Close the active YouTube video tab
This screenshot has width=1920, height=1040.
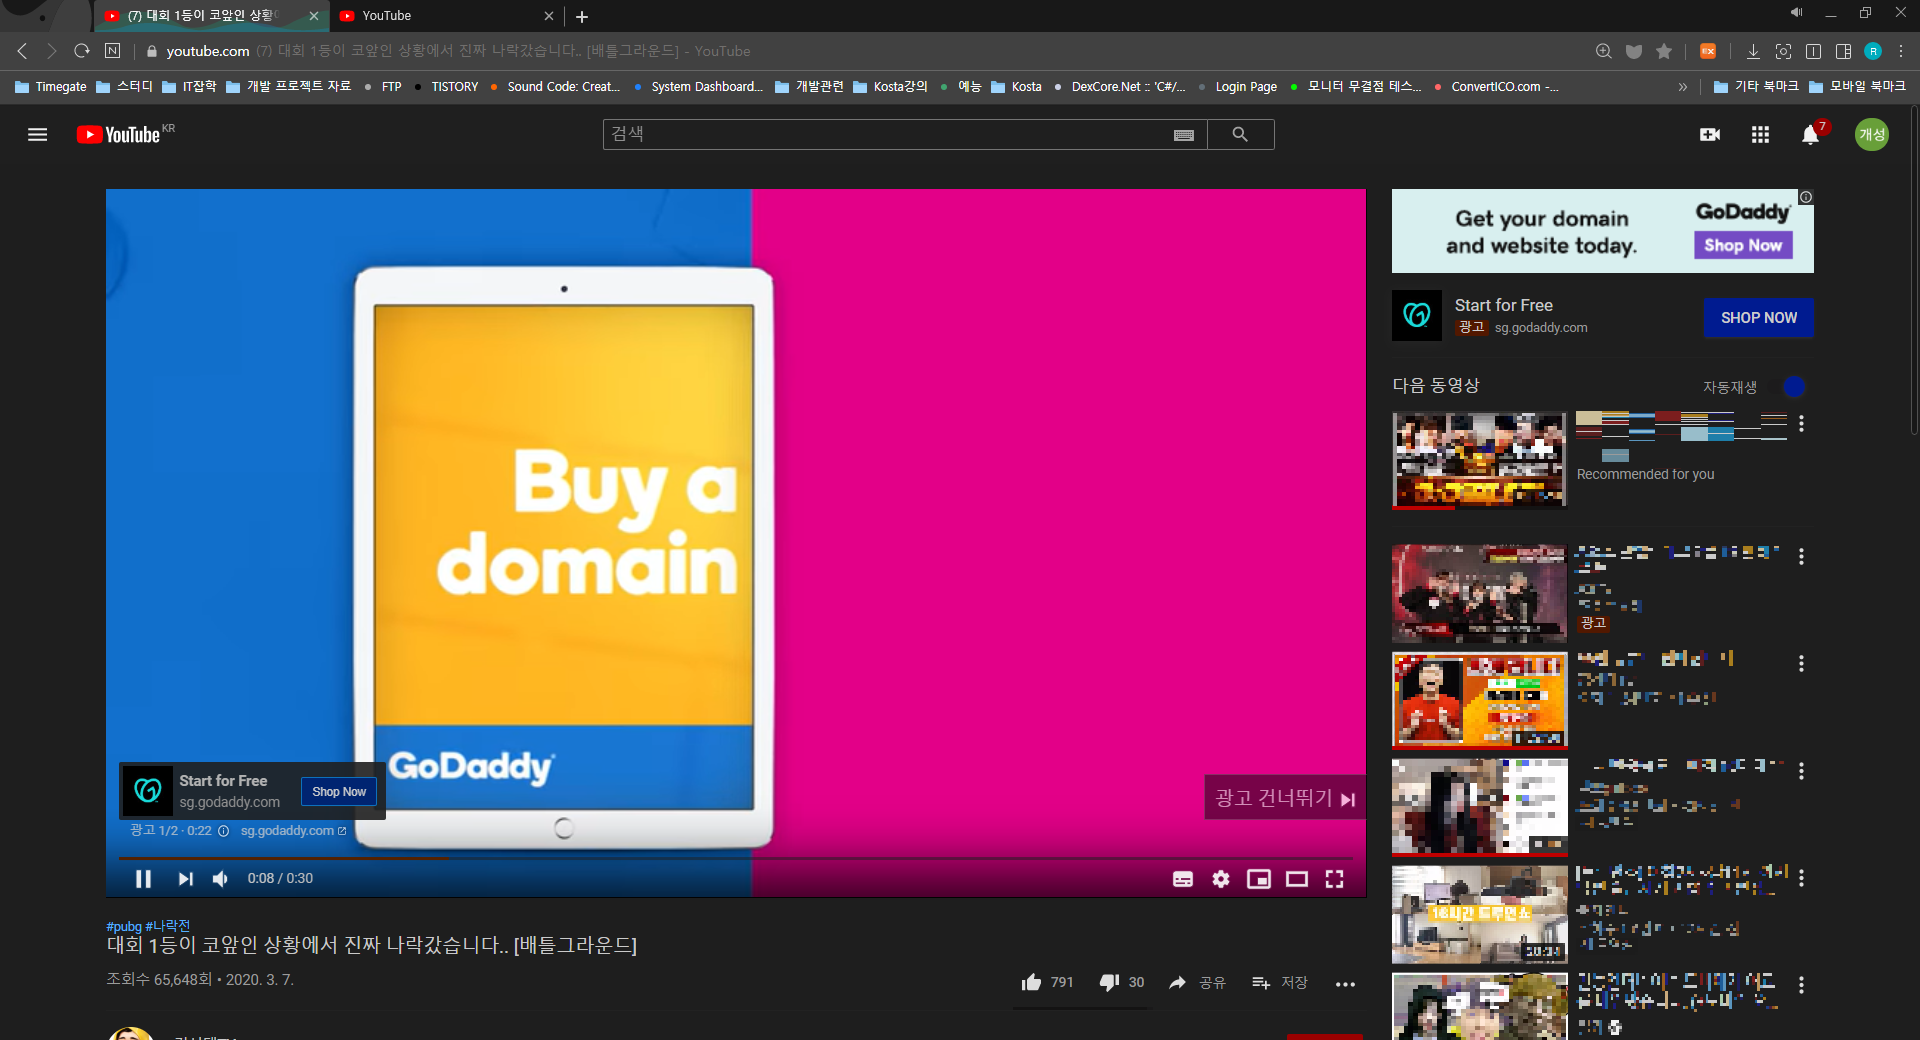pos(314,16)
